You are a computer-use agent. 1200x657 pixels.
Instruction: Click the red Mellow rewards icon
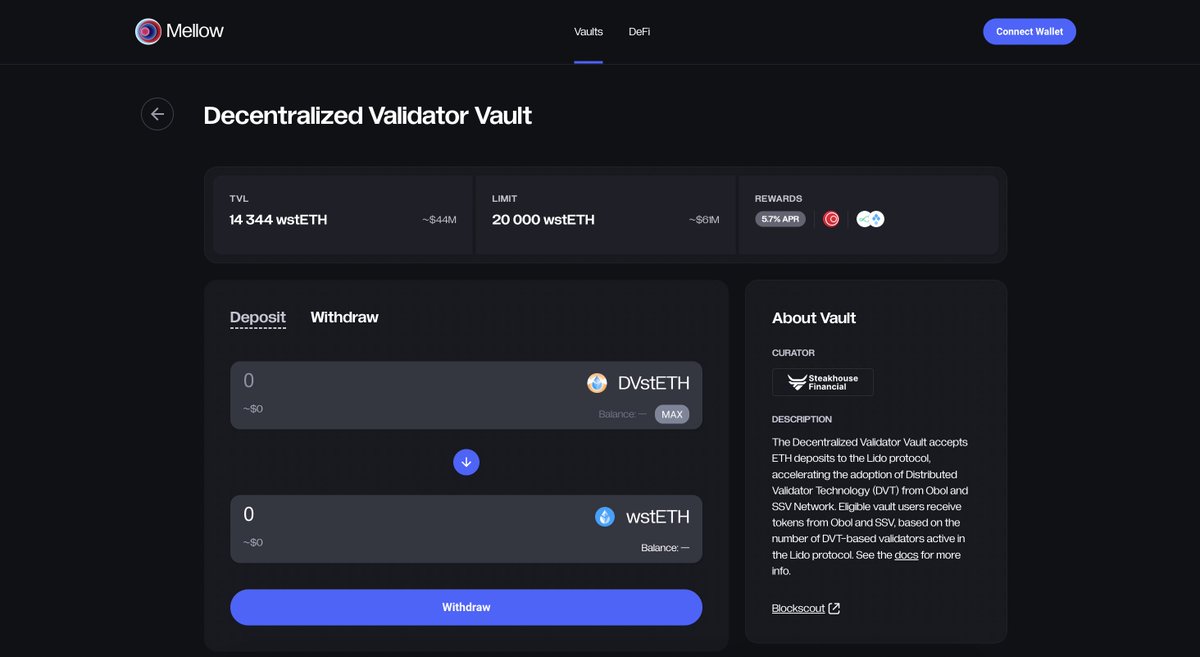[x=831, y=219]
